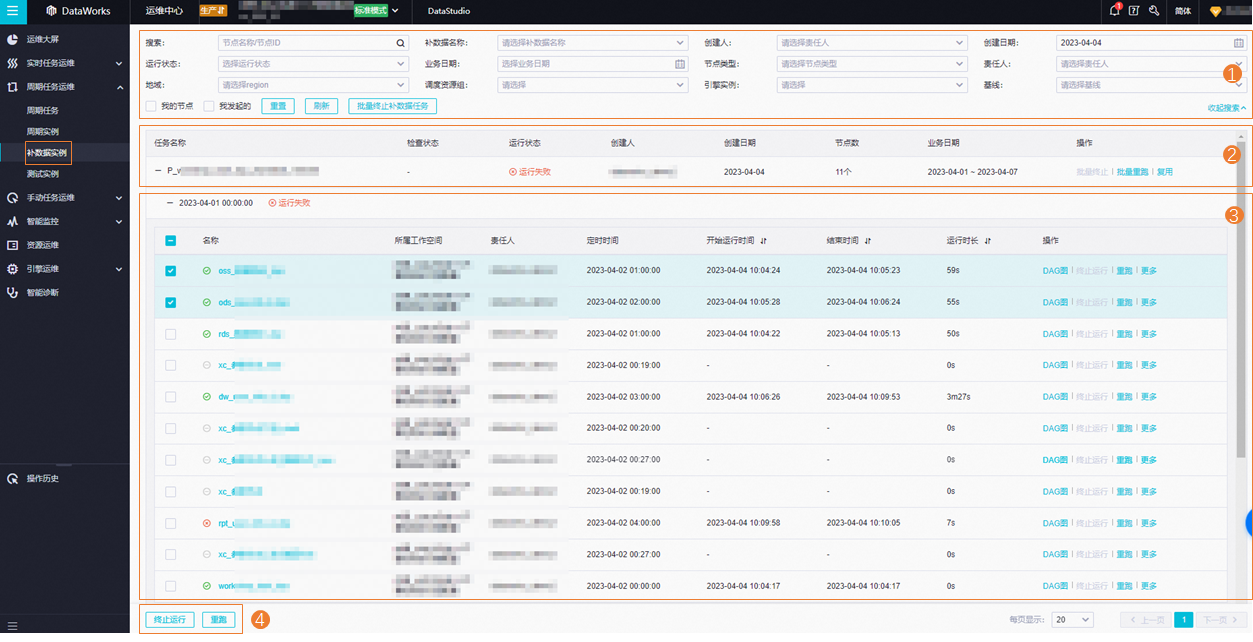Open DAG图 for the oss_ row
The width and height of the screenshot is (1253, 642).
(1055, 271)
